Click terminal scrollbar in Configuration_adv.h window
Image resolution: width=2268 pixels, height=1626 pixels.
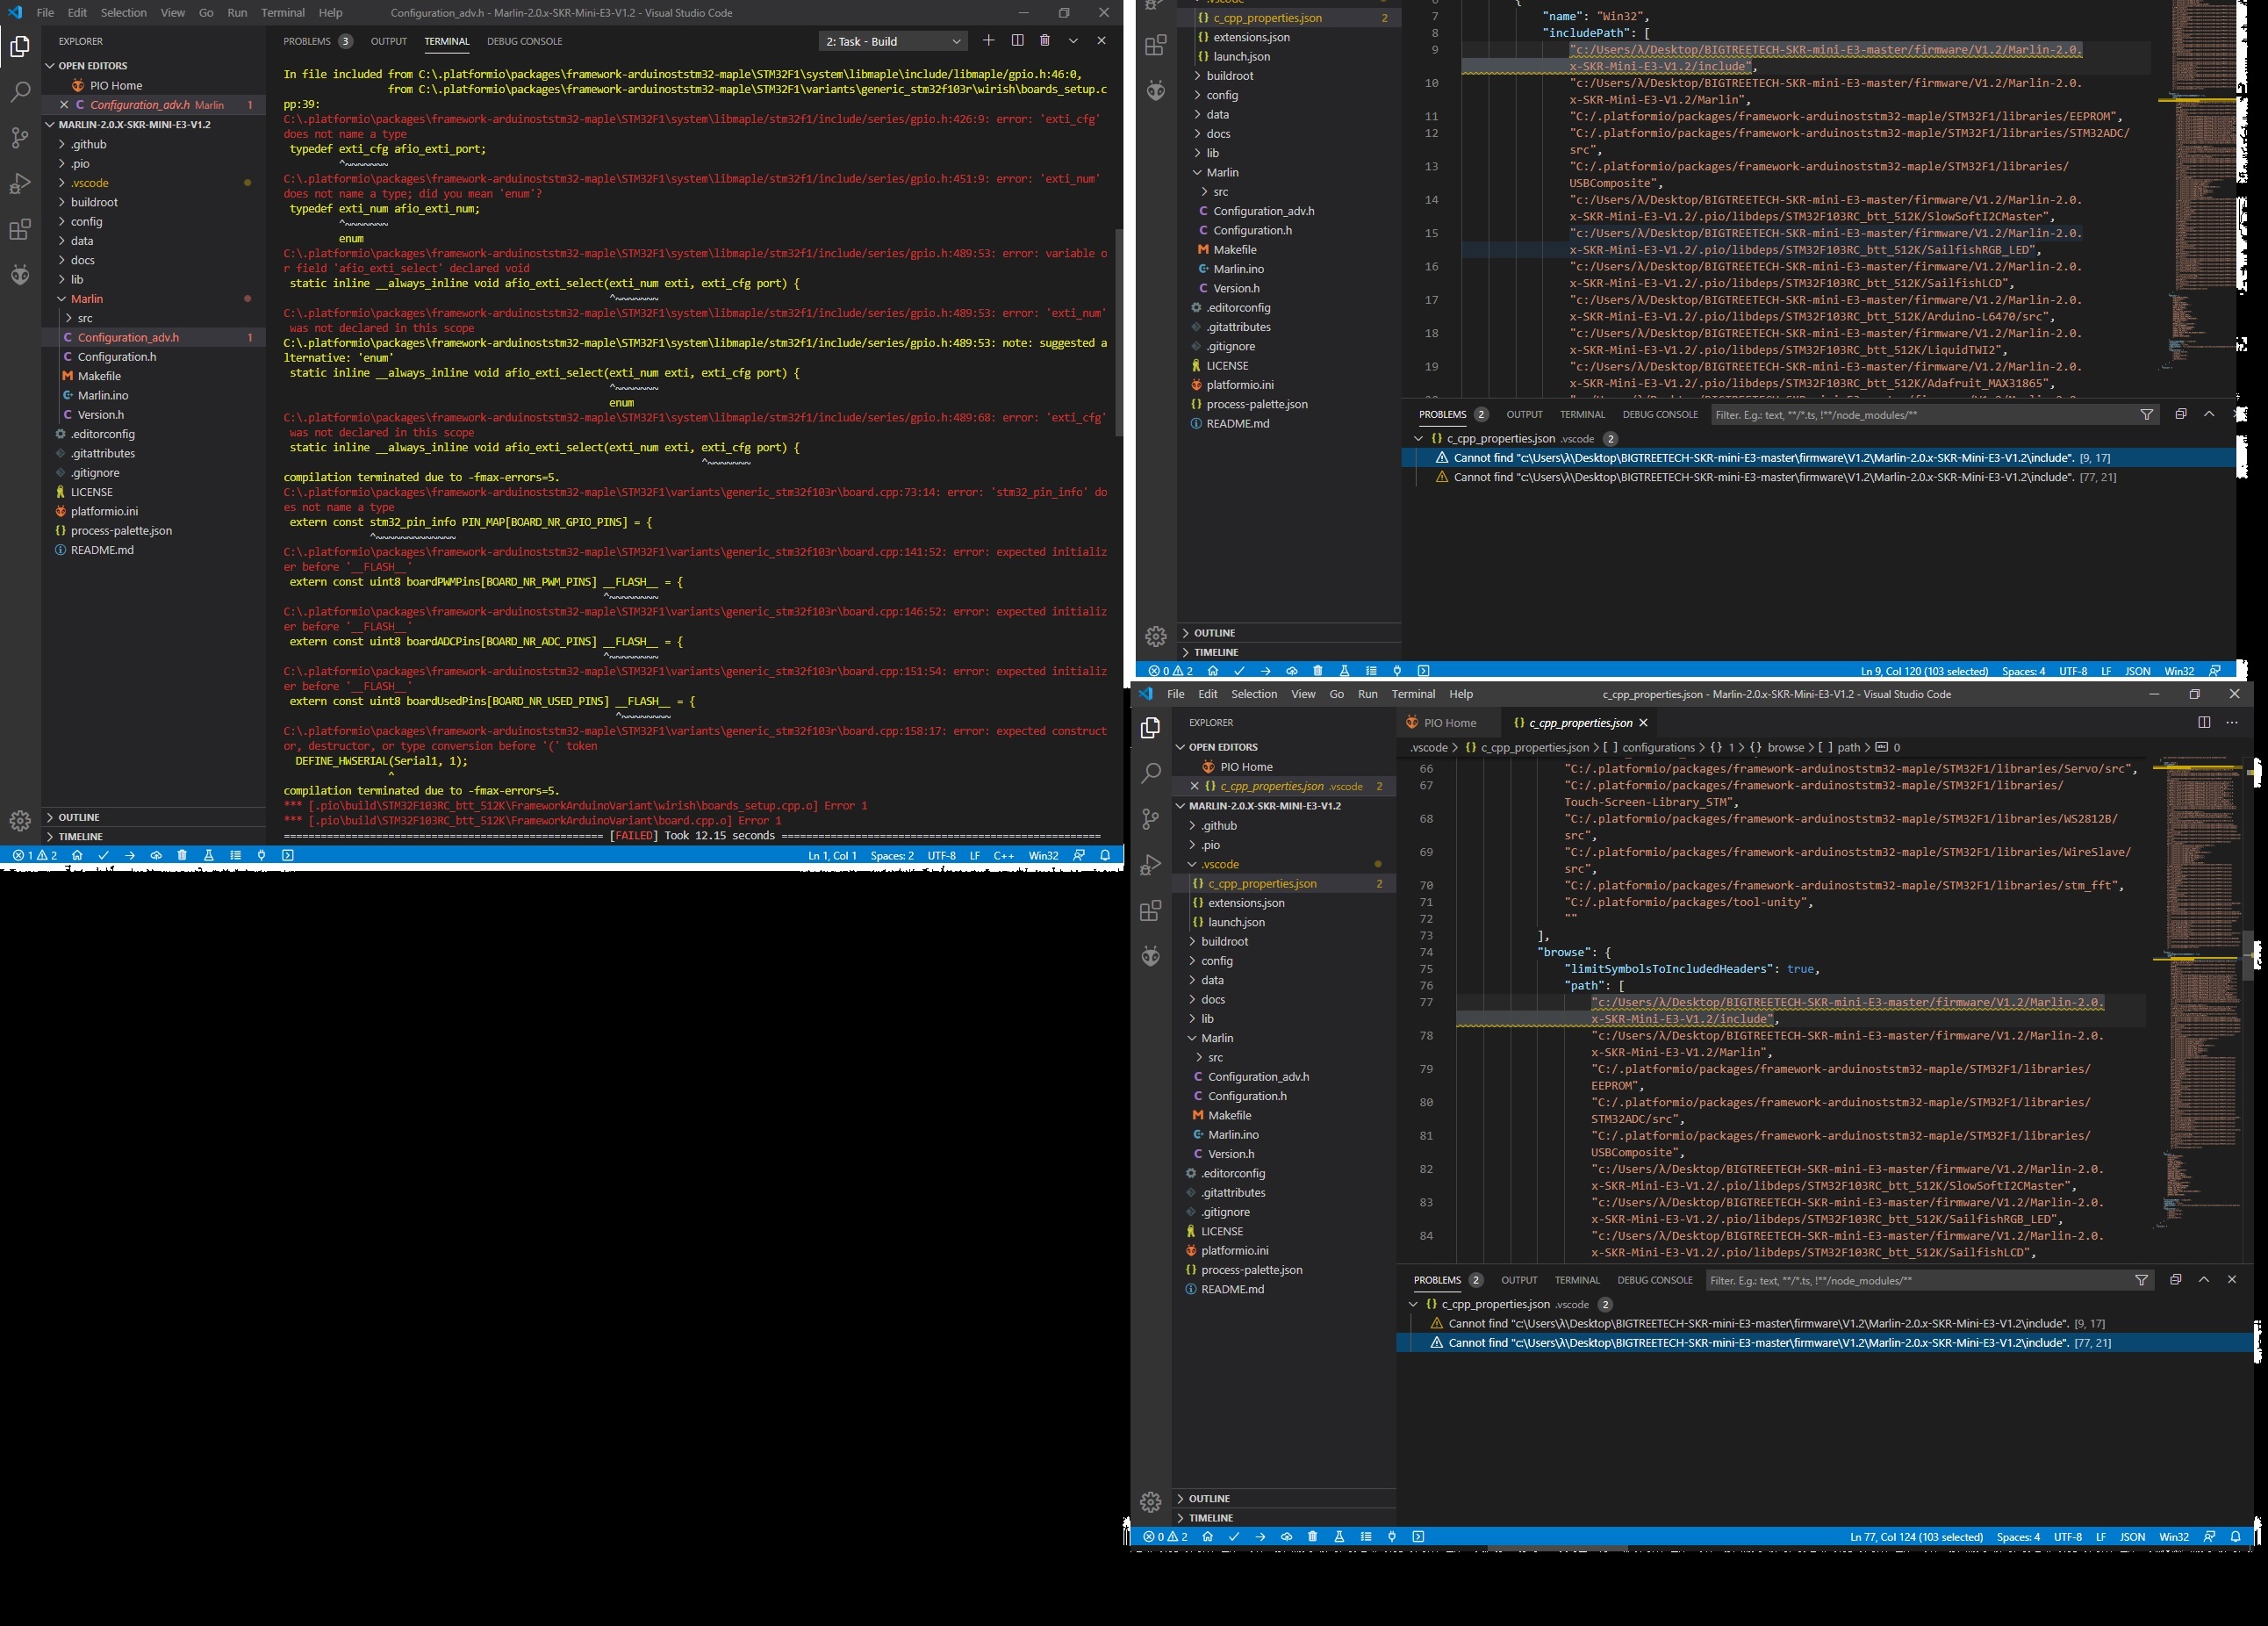click(1119, 332)
